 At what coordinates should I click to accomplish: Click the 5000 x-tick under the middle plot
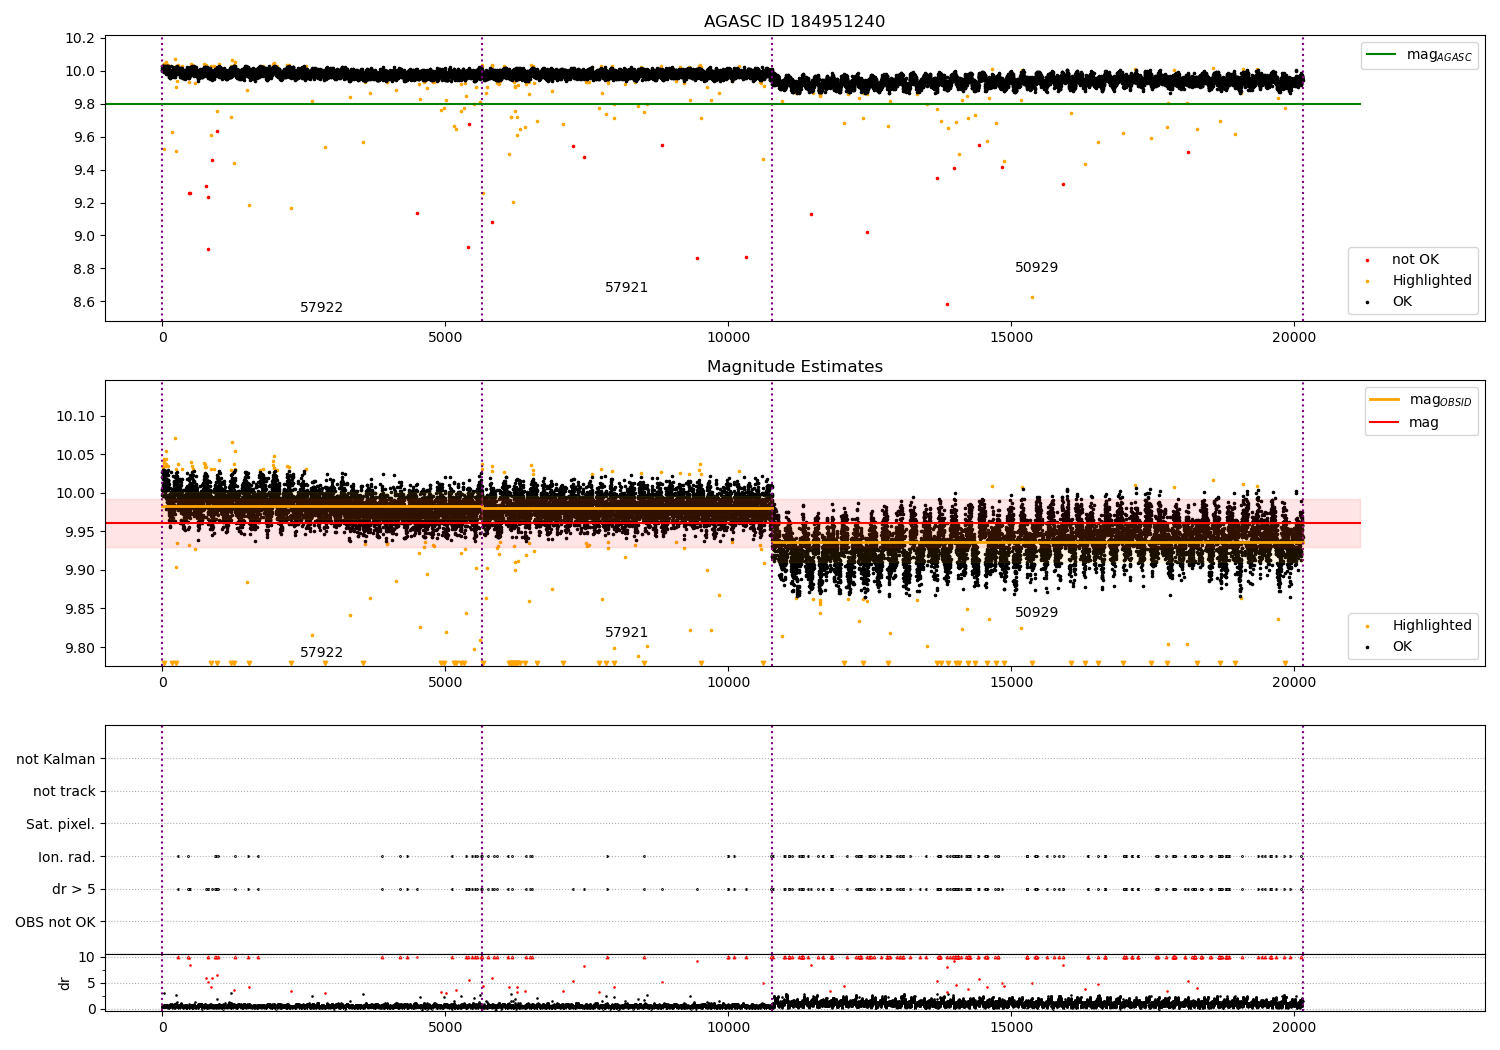(x=445, y=682)
